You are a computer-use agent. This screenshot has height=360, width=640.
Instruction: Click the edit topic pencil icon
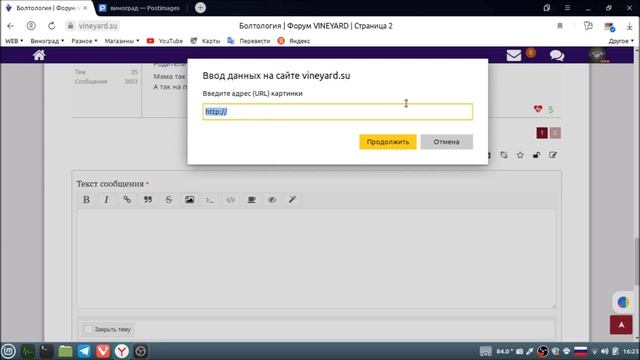point(553,155)
